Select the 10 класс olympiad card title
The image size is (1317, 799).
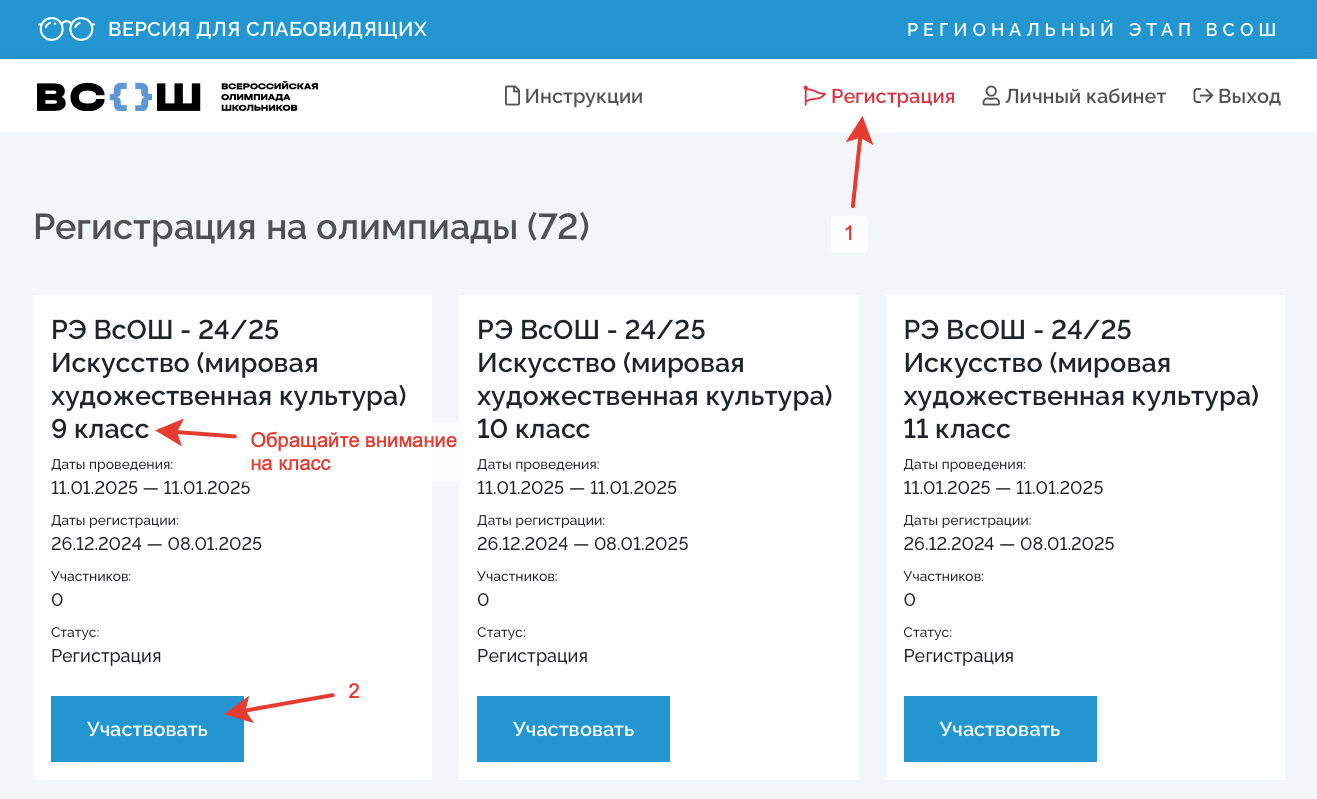[x=655, y=379]
